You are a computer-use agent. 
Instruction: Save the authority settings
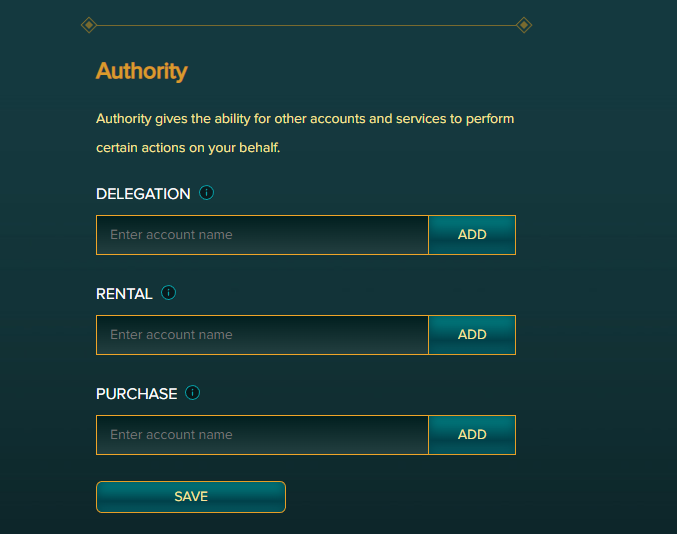click(191, 497)
